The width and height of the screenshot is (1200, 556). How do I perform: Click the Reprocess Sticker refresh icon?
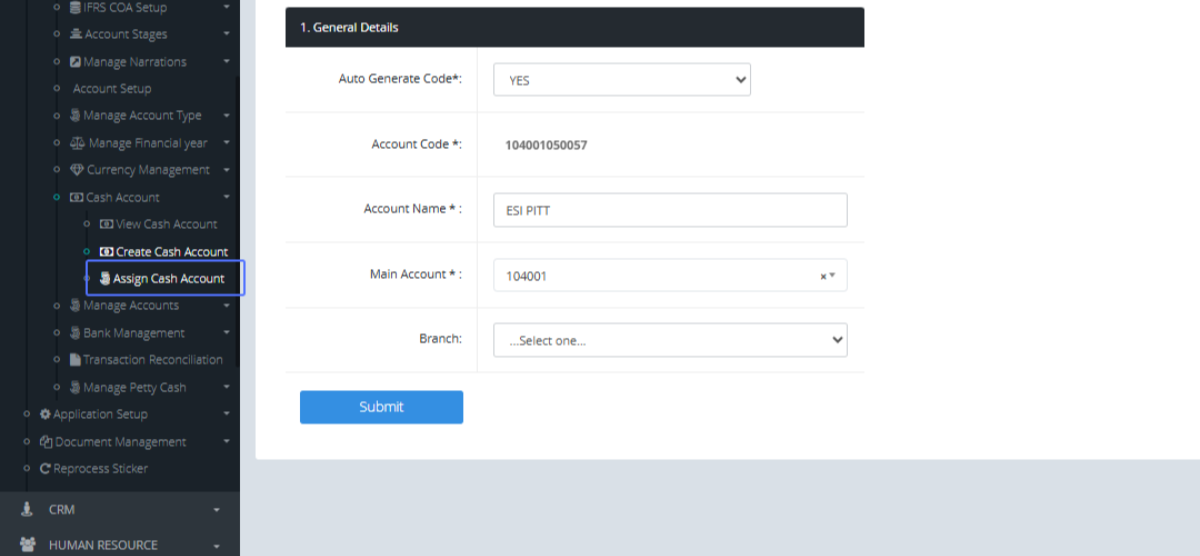tap(45, 468)
